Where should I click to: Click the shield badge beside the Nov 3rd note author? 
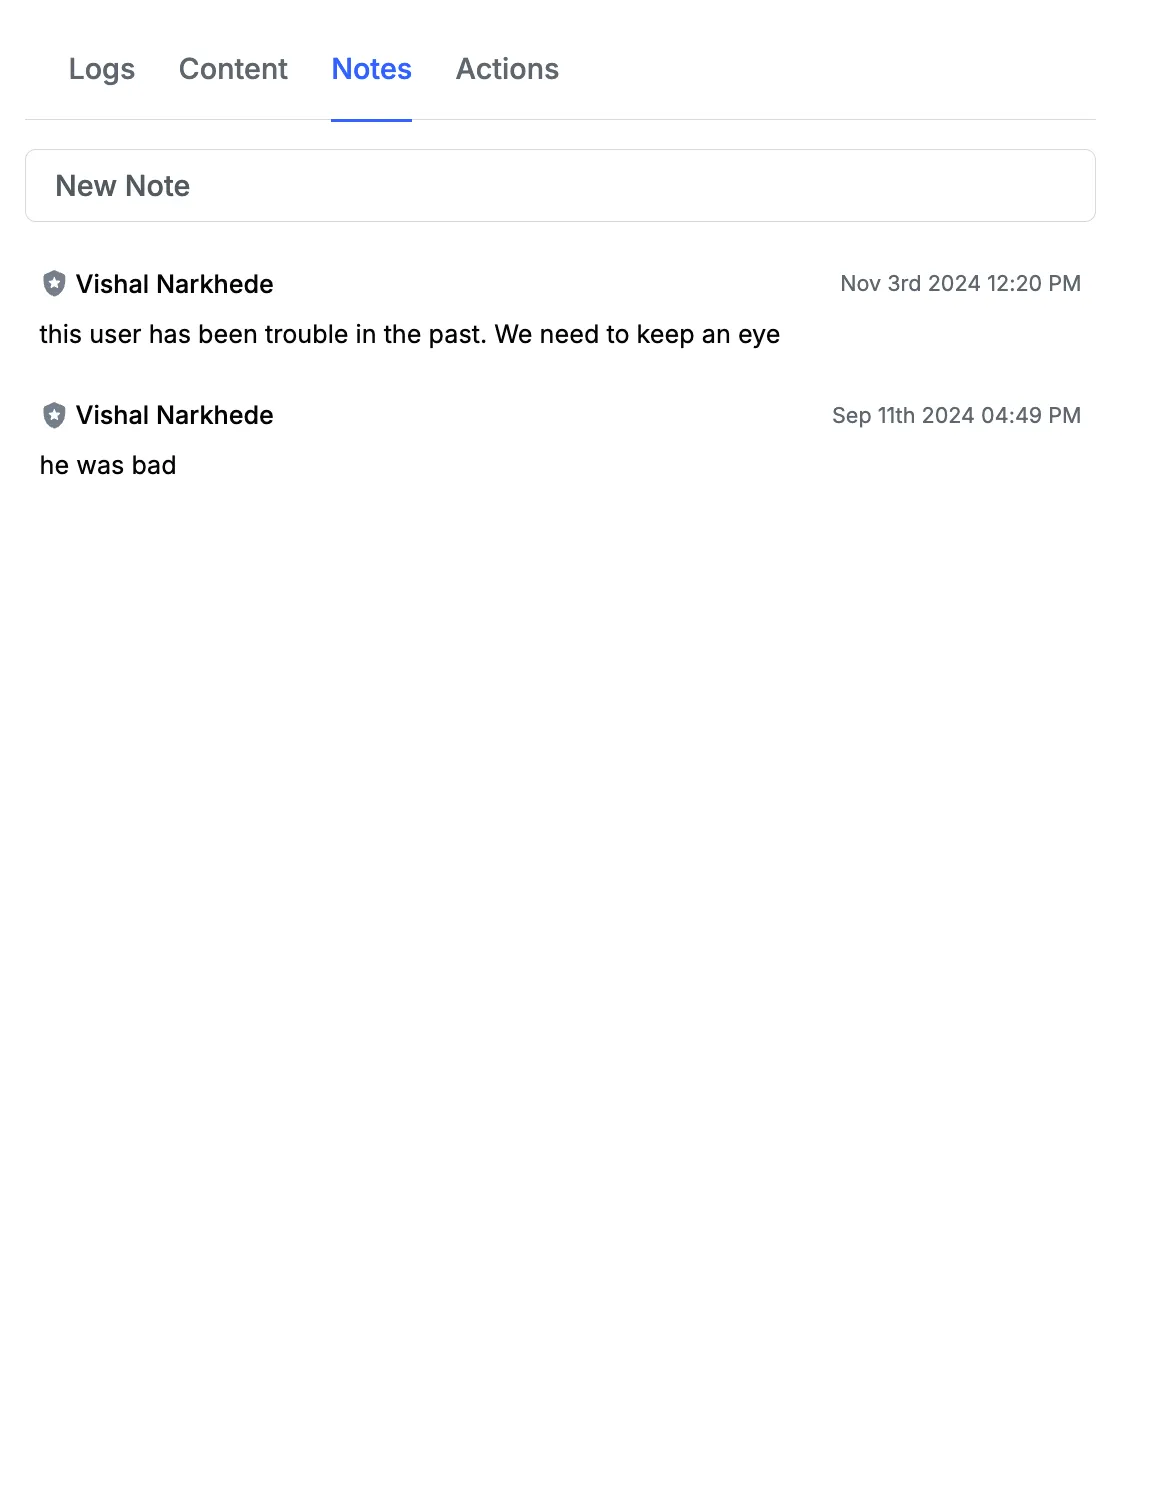(x=54, y=284)
